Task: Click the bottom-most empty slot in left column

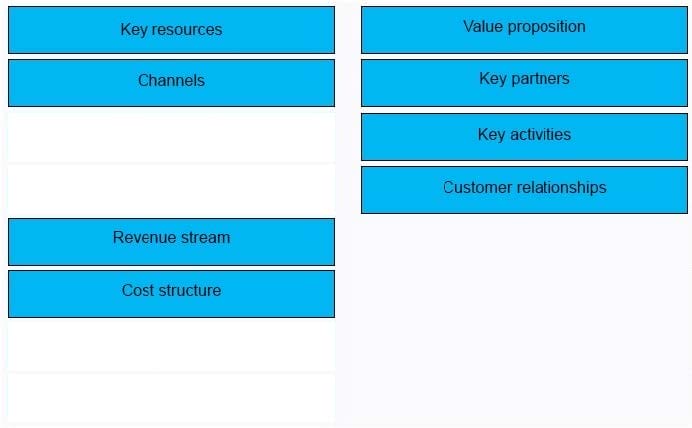Action: (x=171, y=398)
